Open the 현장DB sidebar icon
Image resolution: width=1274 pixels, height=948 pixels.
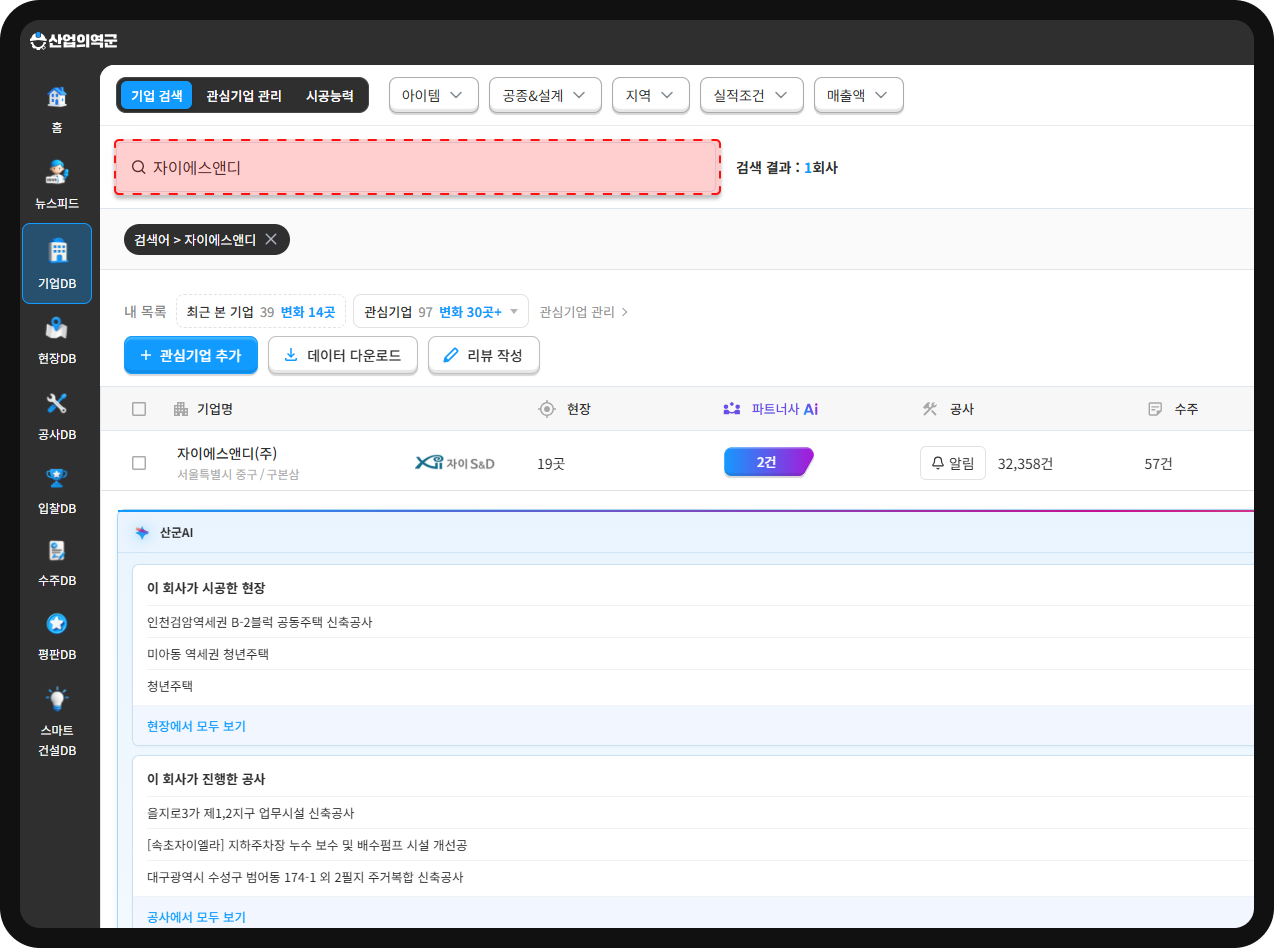tap(57, 328)
